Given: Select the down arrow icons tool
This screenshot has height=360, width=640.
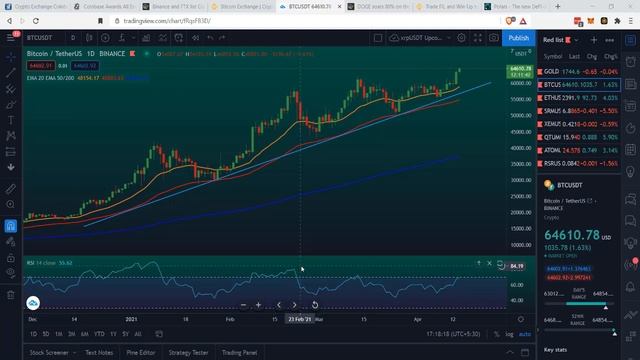Looking at the screenshot, I should coord(11,167).
